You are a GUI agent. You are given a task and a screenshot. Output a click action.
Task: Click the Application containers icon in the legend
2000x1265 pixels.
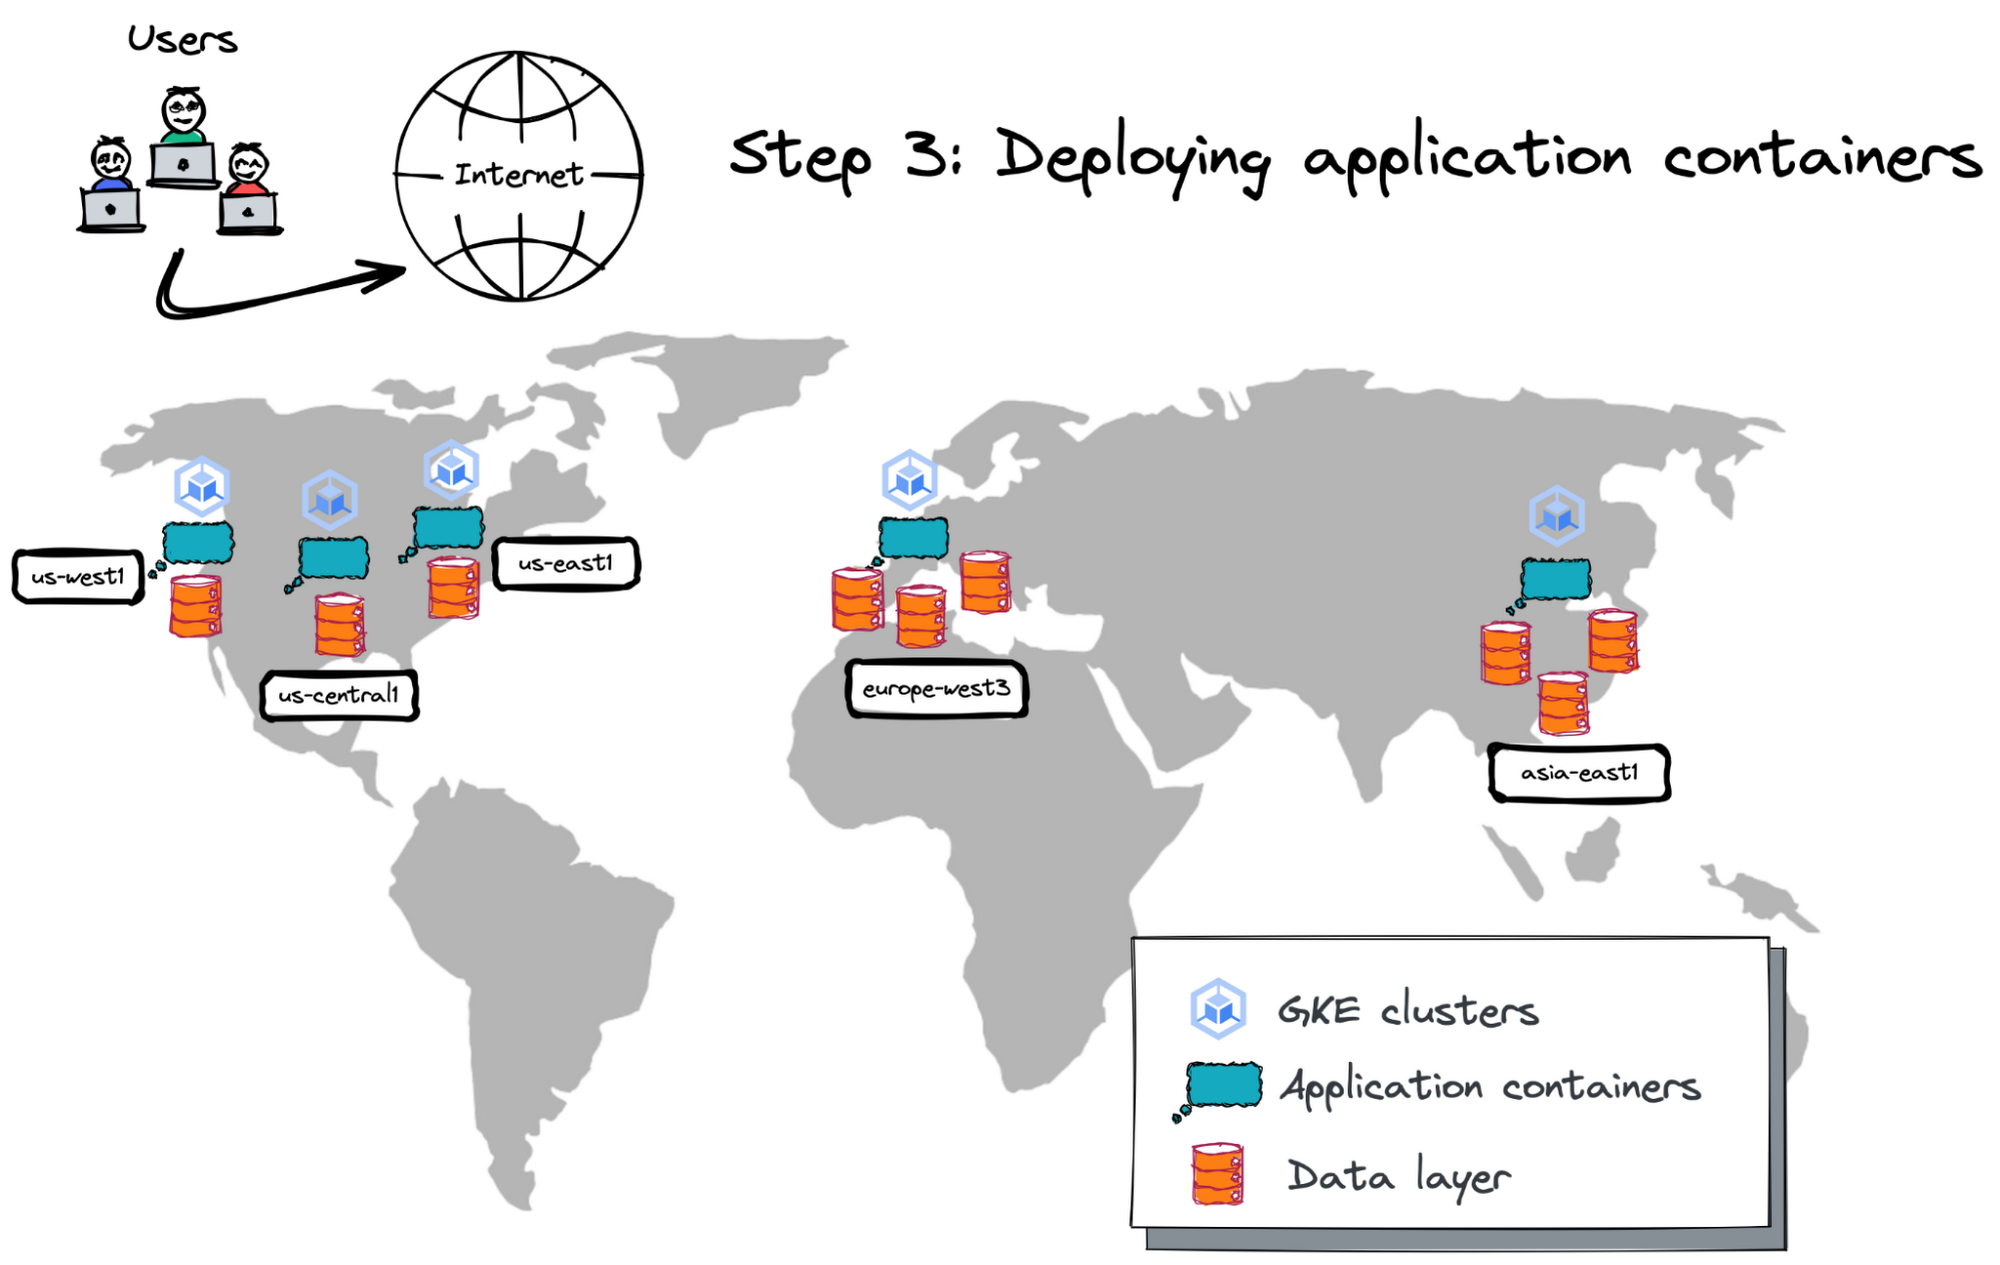(1223, 1086)
